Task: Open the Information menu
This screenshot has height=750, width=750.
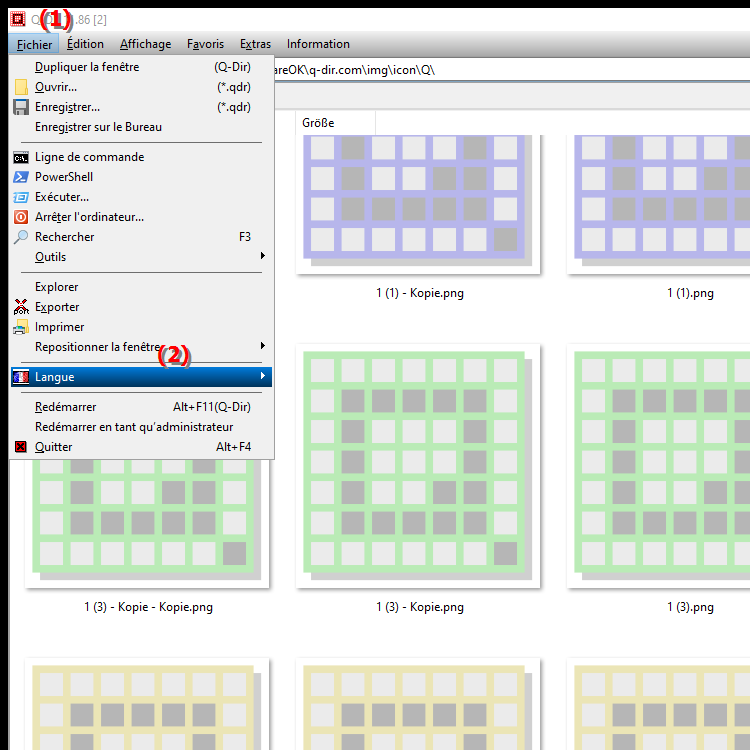Action: [318, 44]
